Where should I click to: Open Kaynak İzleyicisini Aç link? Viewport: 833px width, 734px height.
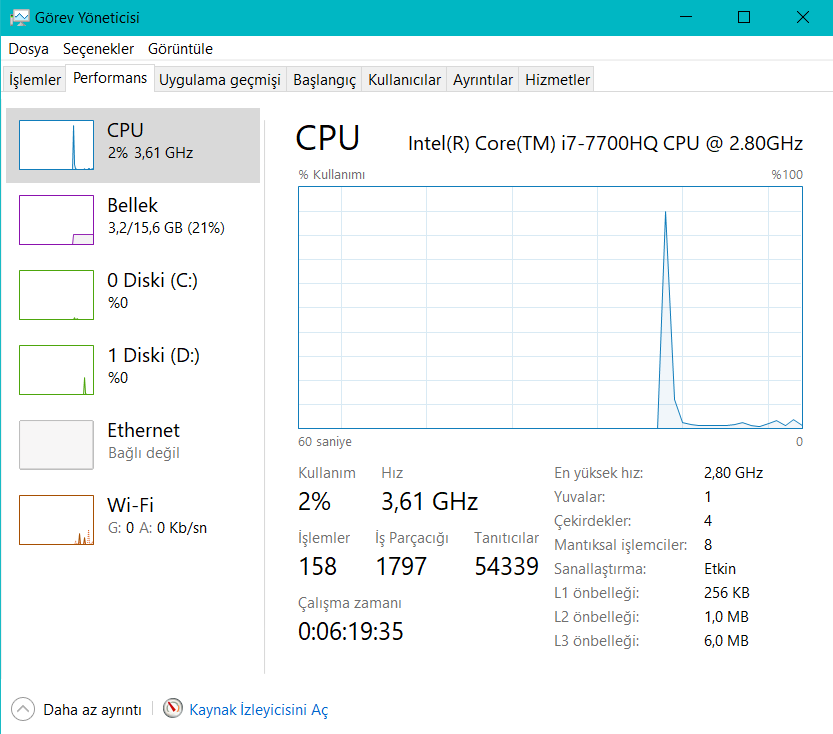point(259,710)
